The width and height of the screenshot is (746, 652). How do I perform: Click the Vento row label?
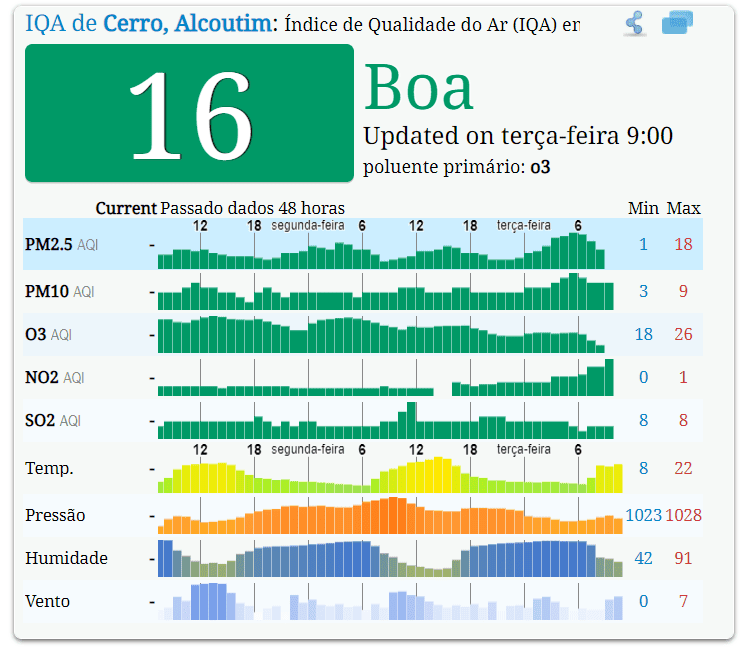pyautogui.click(x=47, y=602)
